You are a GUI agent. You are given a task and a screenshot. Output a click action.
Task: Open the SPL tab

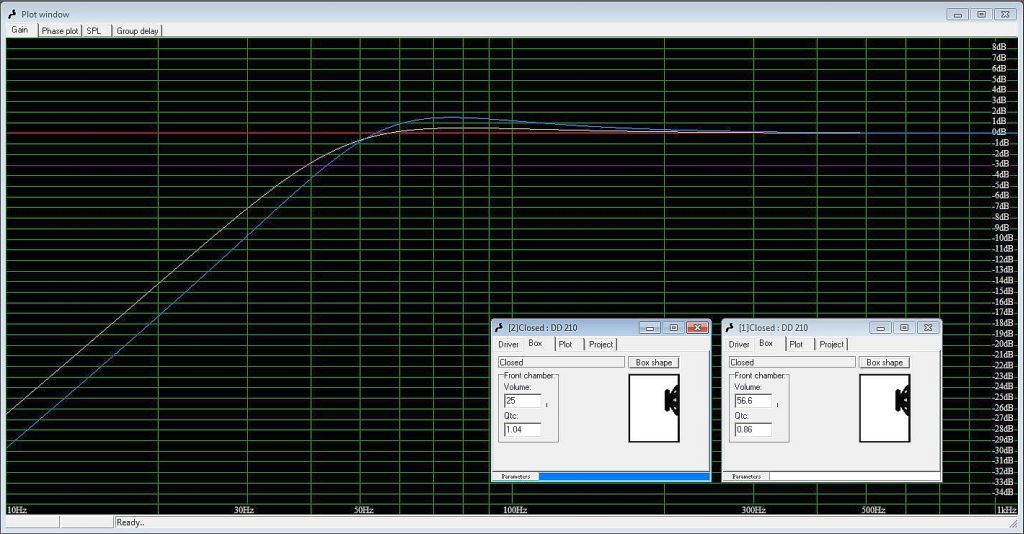point(93,31)
